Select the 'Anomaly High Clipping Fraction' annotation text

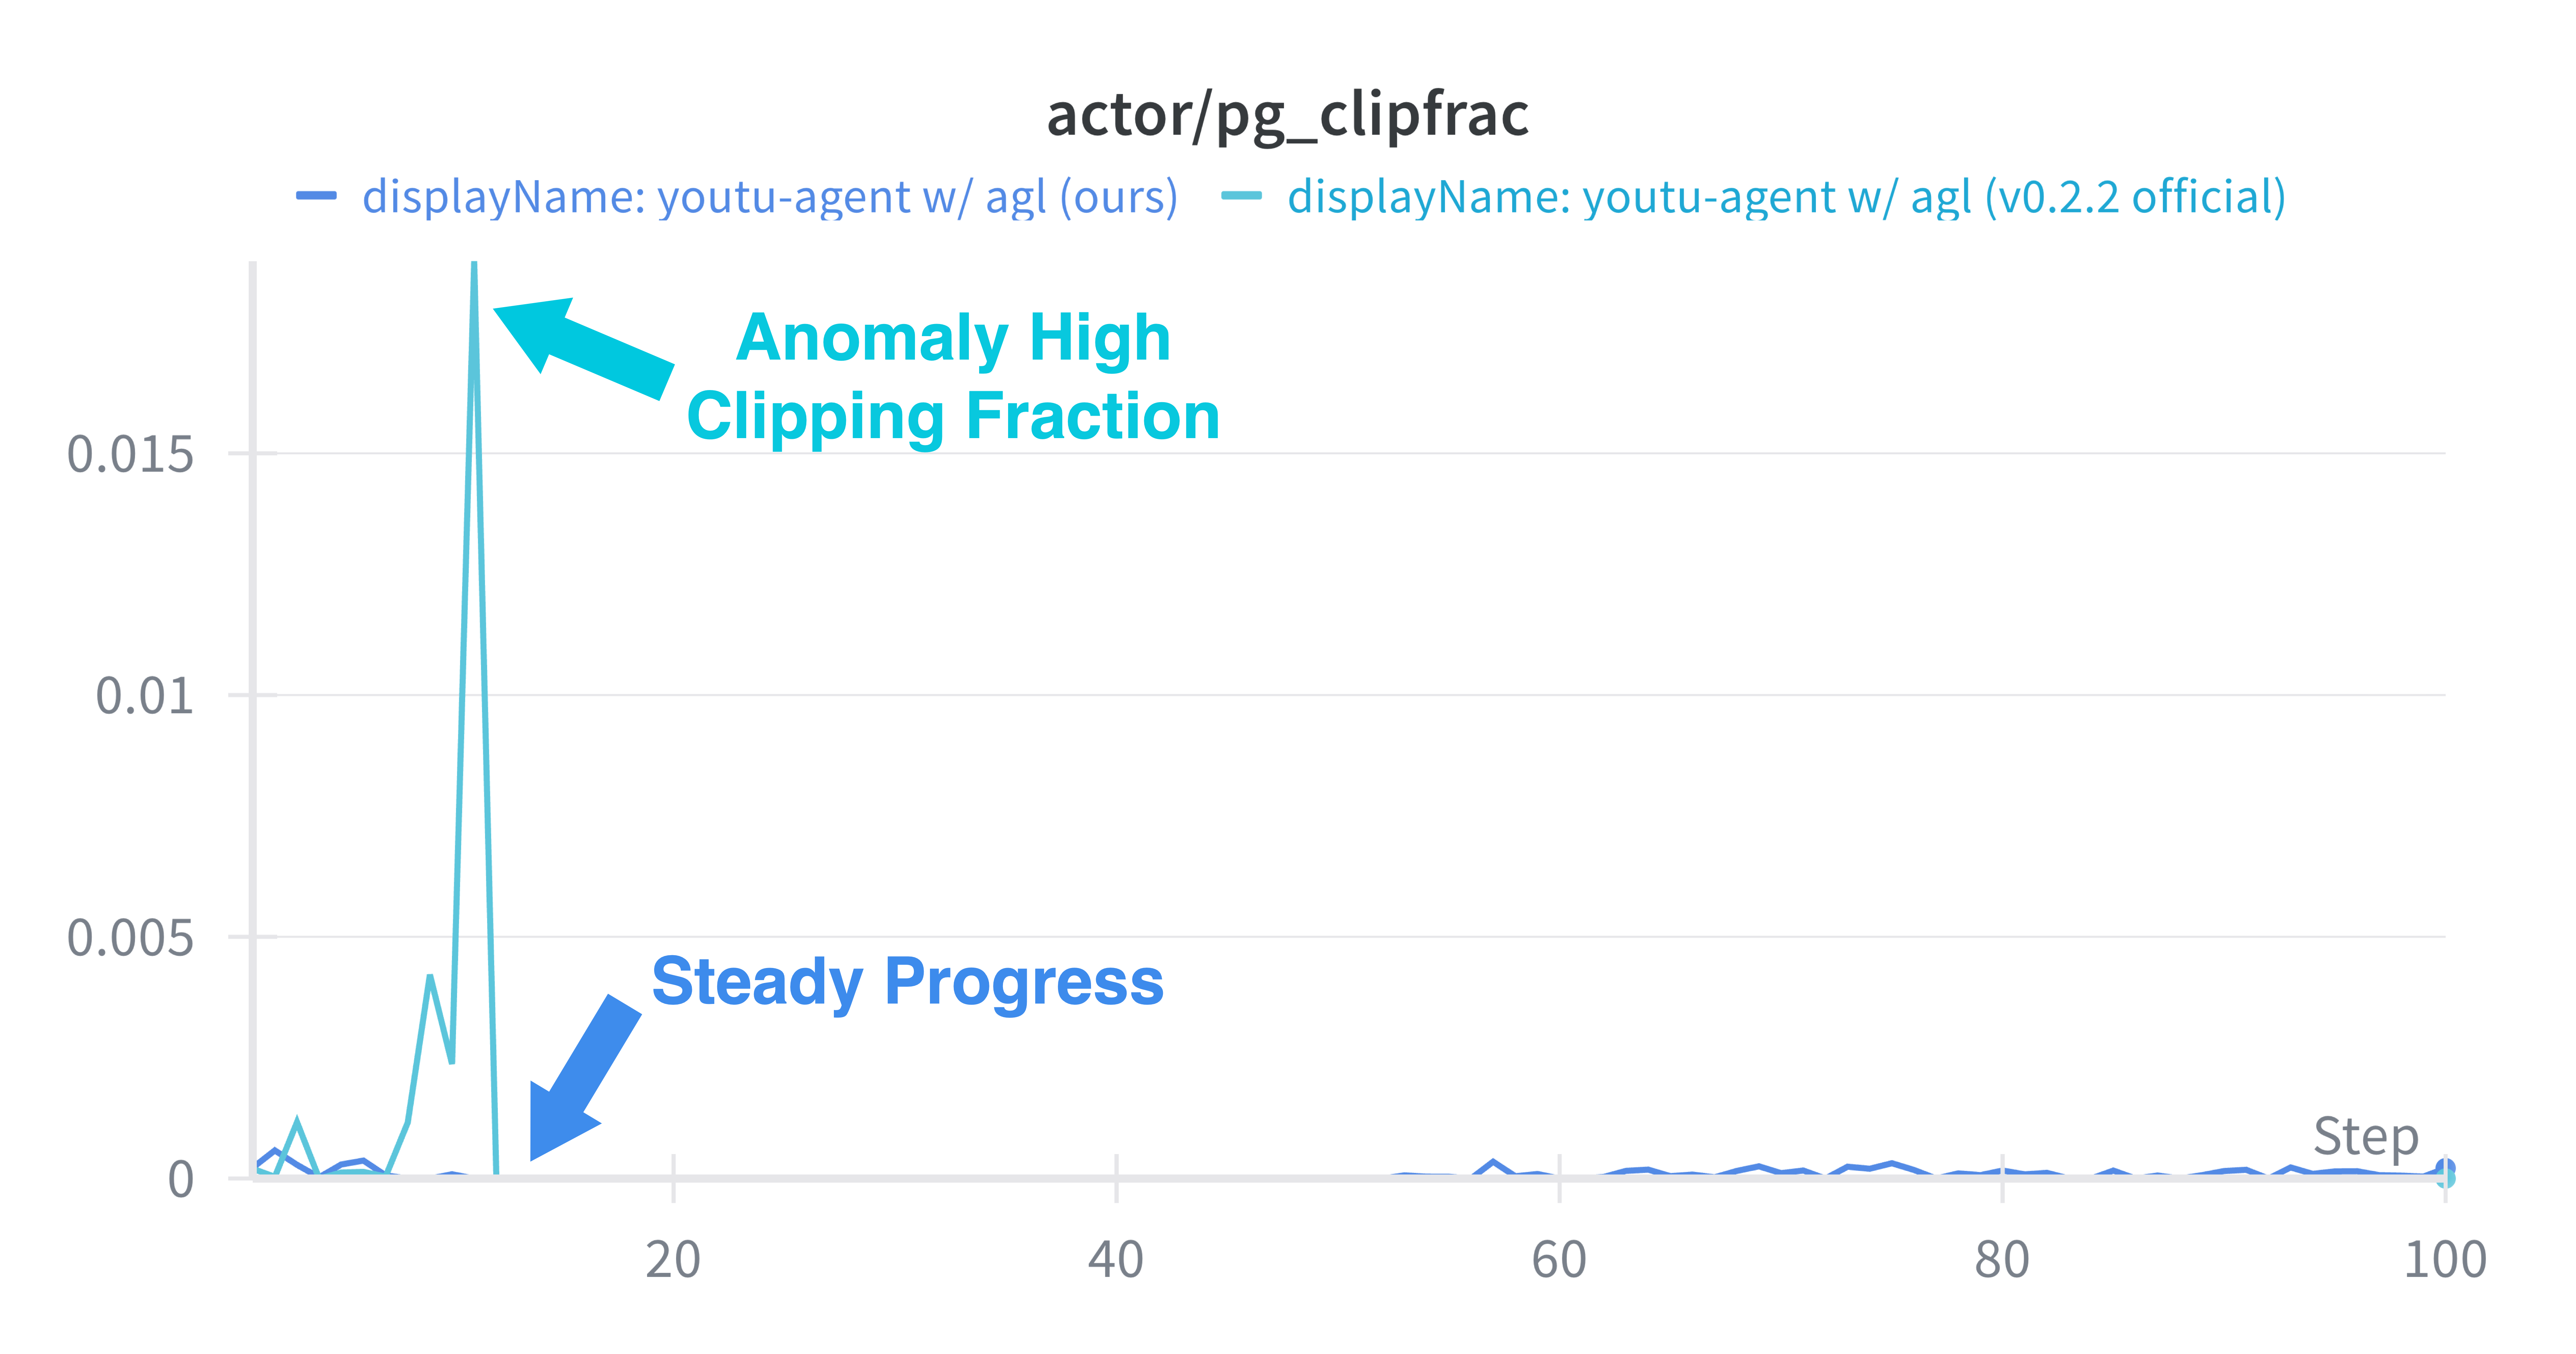[x=953, y=376]
